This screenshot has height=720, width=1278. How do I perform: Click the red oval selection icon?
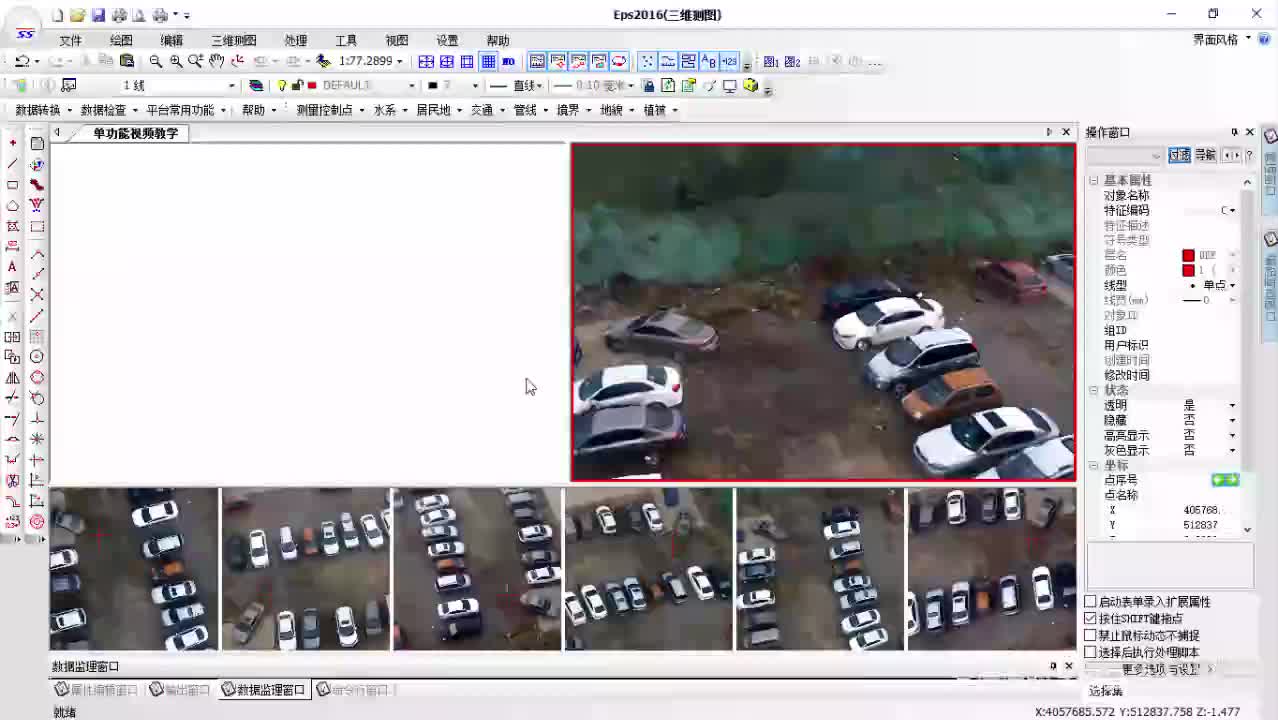[x=619, y=61]
